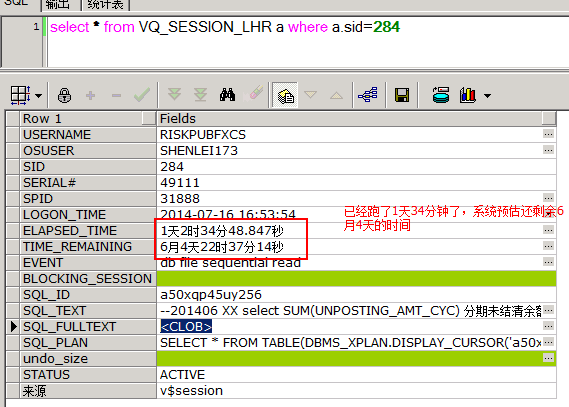Open ellipsis button on USERNAME row
569x407 pixels.
(548, 134)
